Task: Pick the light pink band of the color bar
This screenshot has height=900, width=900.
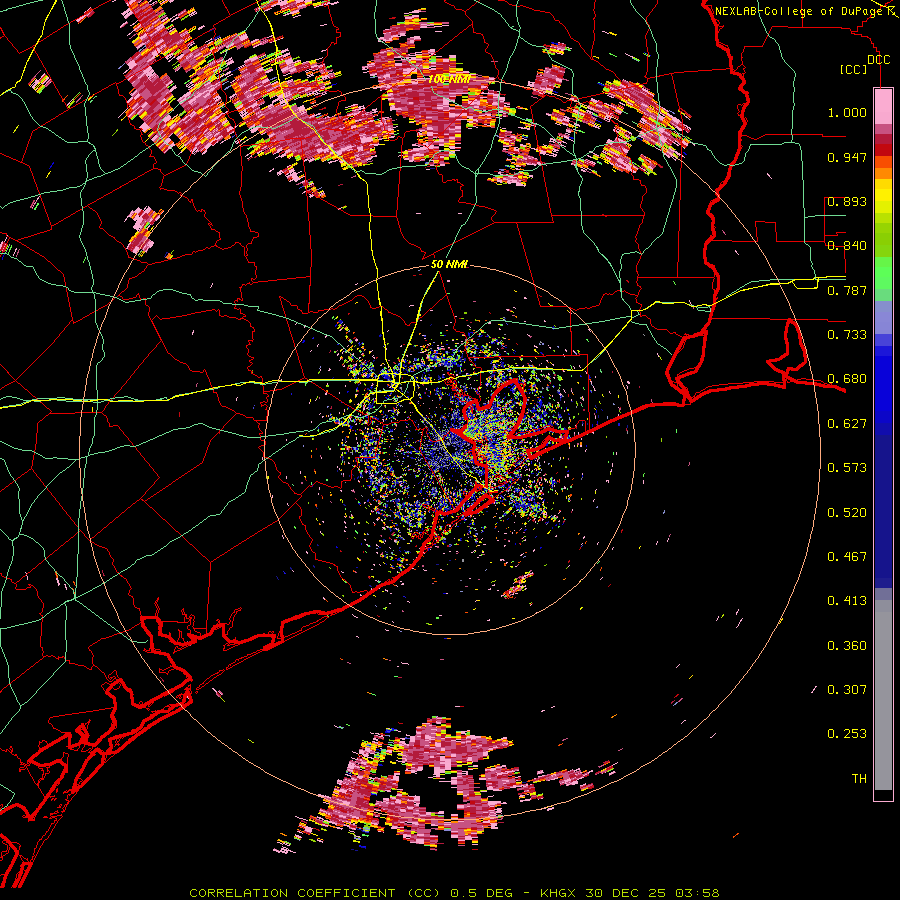Action: point(883,106)
